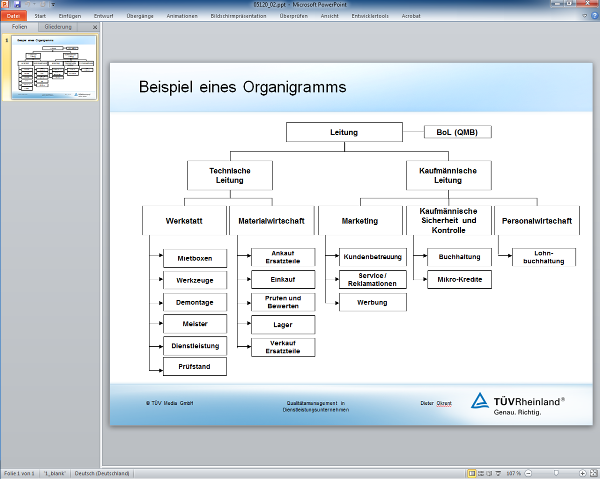Select the Technische Leitung box on slide
This screenshot has height=479, width=600.
pos(230,176)
